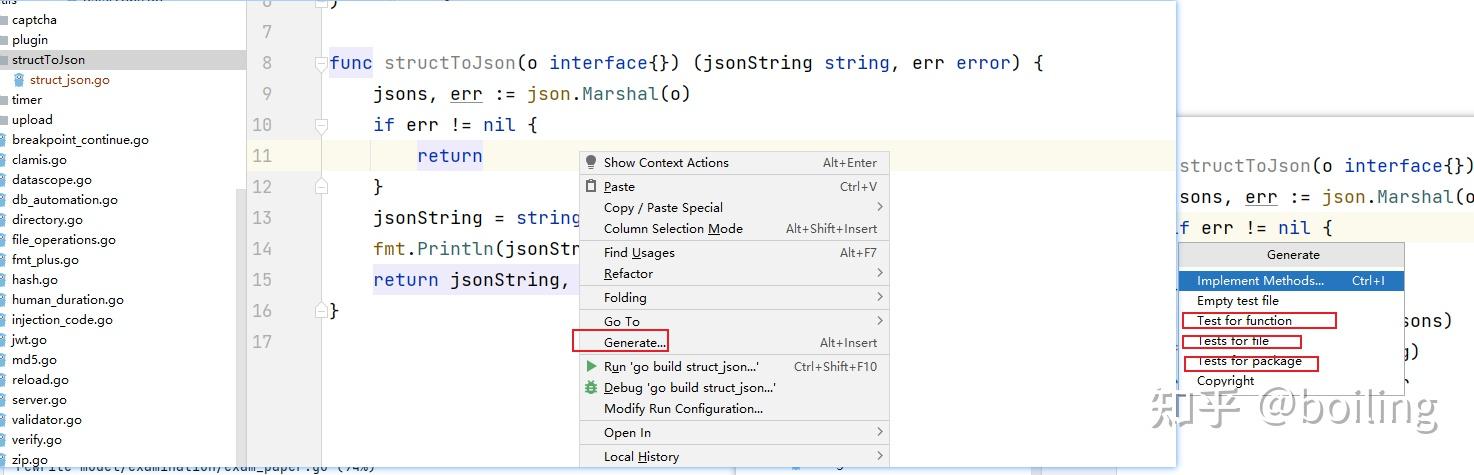Toggle Column Selection Mode

(x=672, y=228)
